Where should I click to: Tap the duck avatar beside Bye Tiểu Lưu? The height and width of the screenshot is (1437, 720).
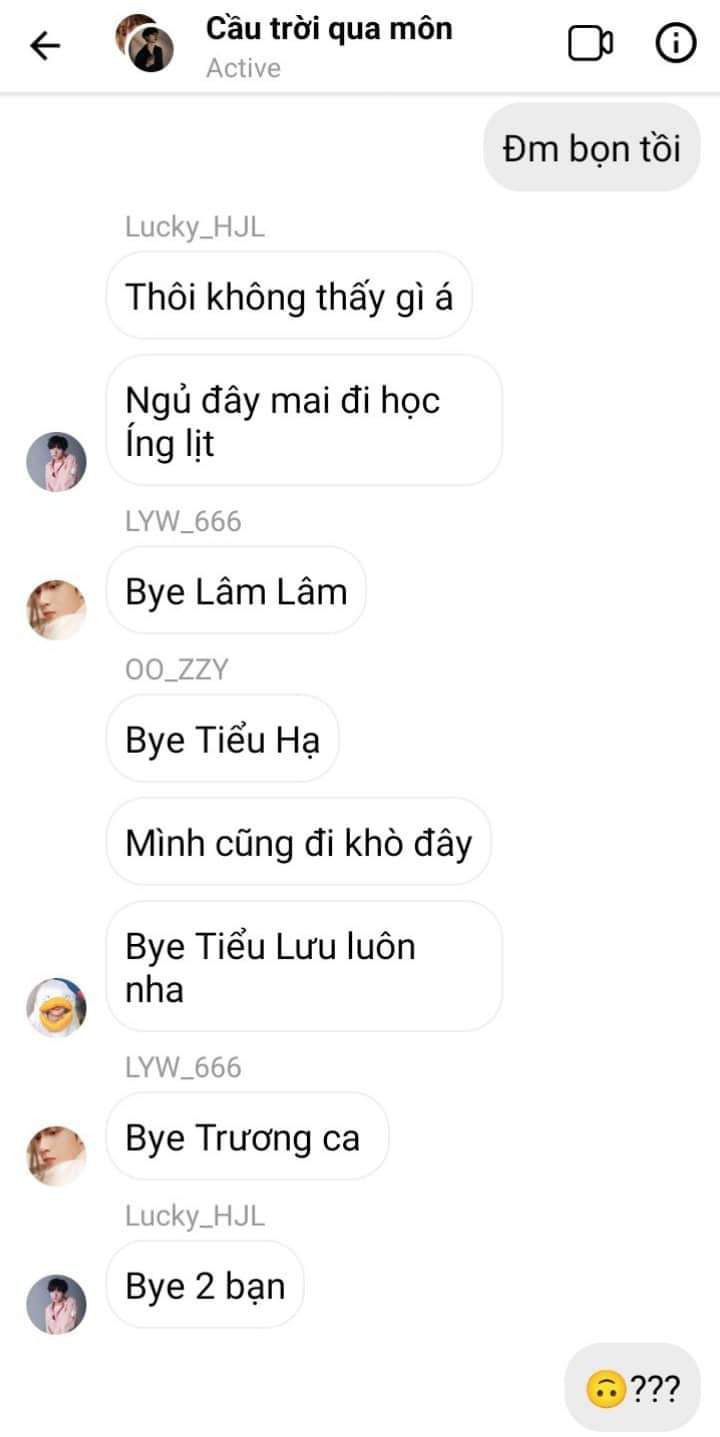click(56, 1008)
